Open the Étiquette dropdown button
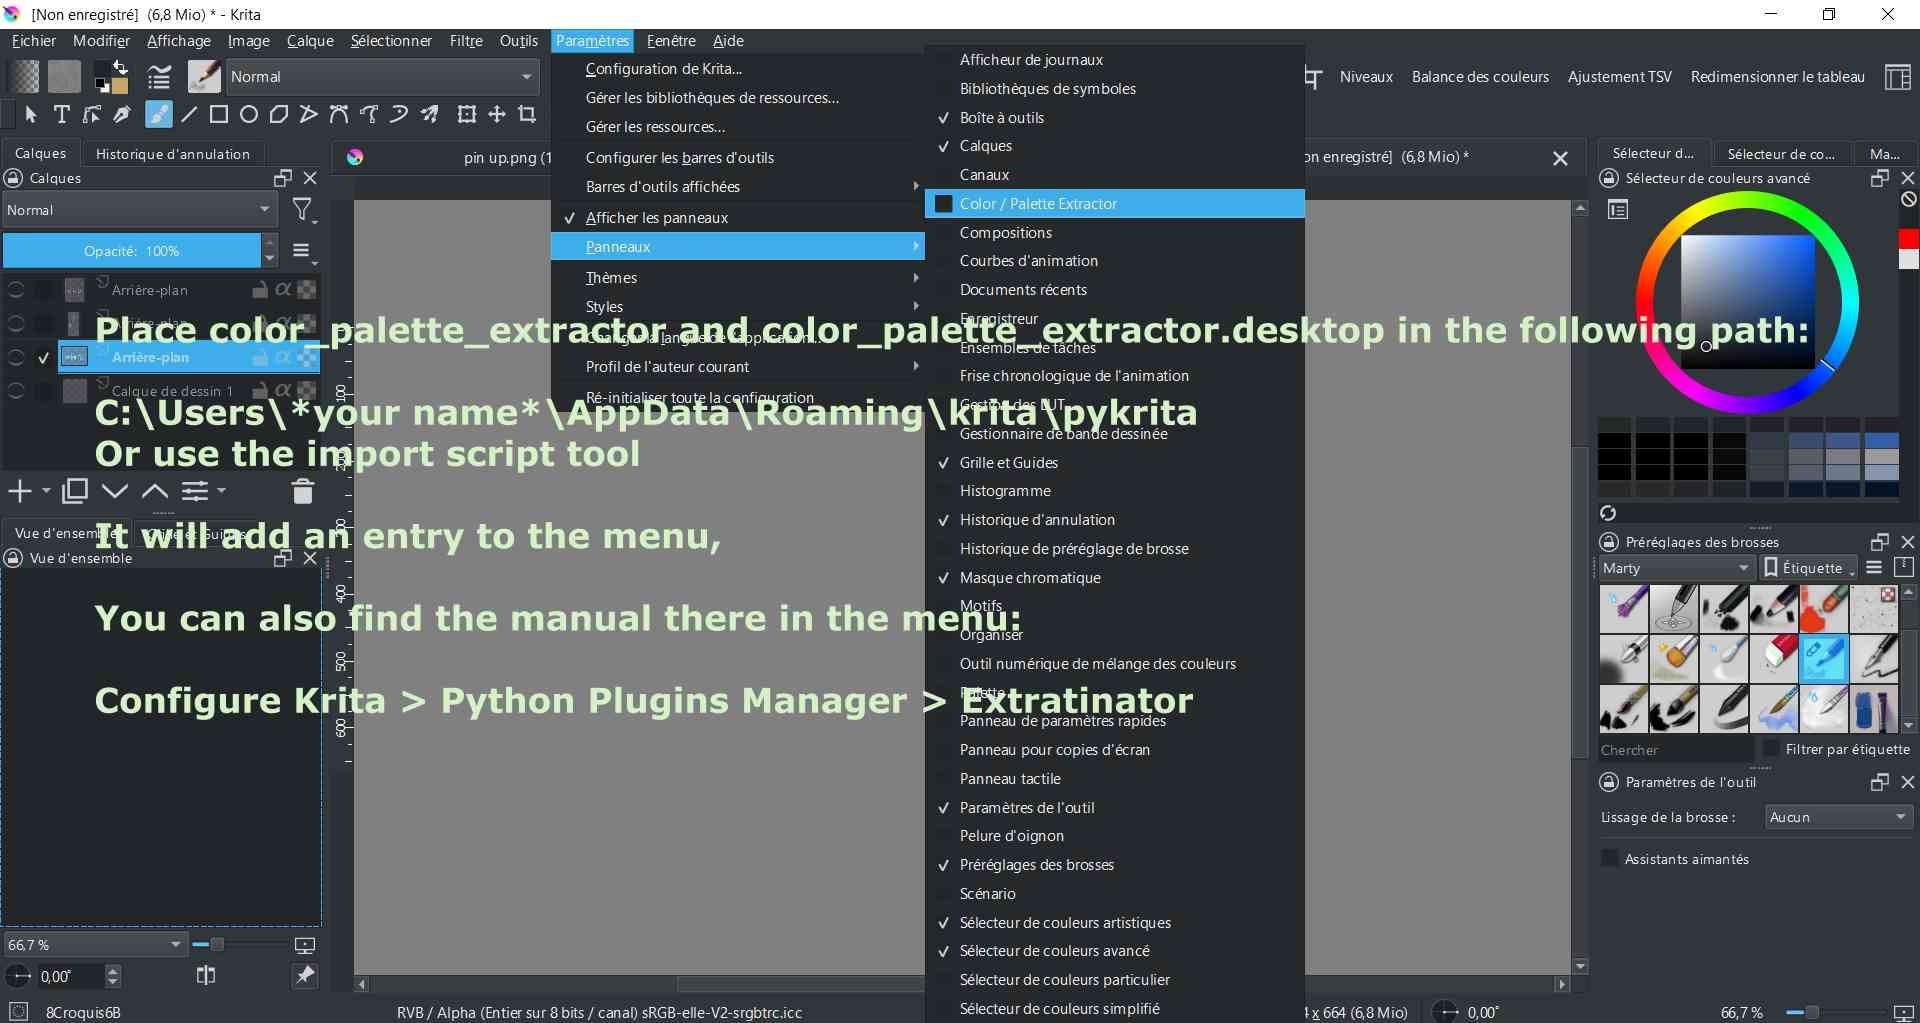The width and height of the screenshot is (1920, 1023). tap(1809, 568)
